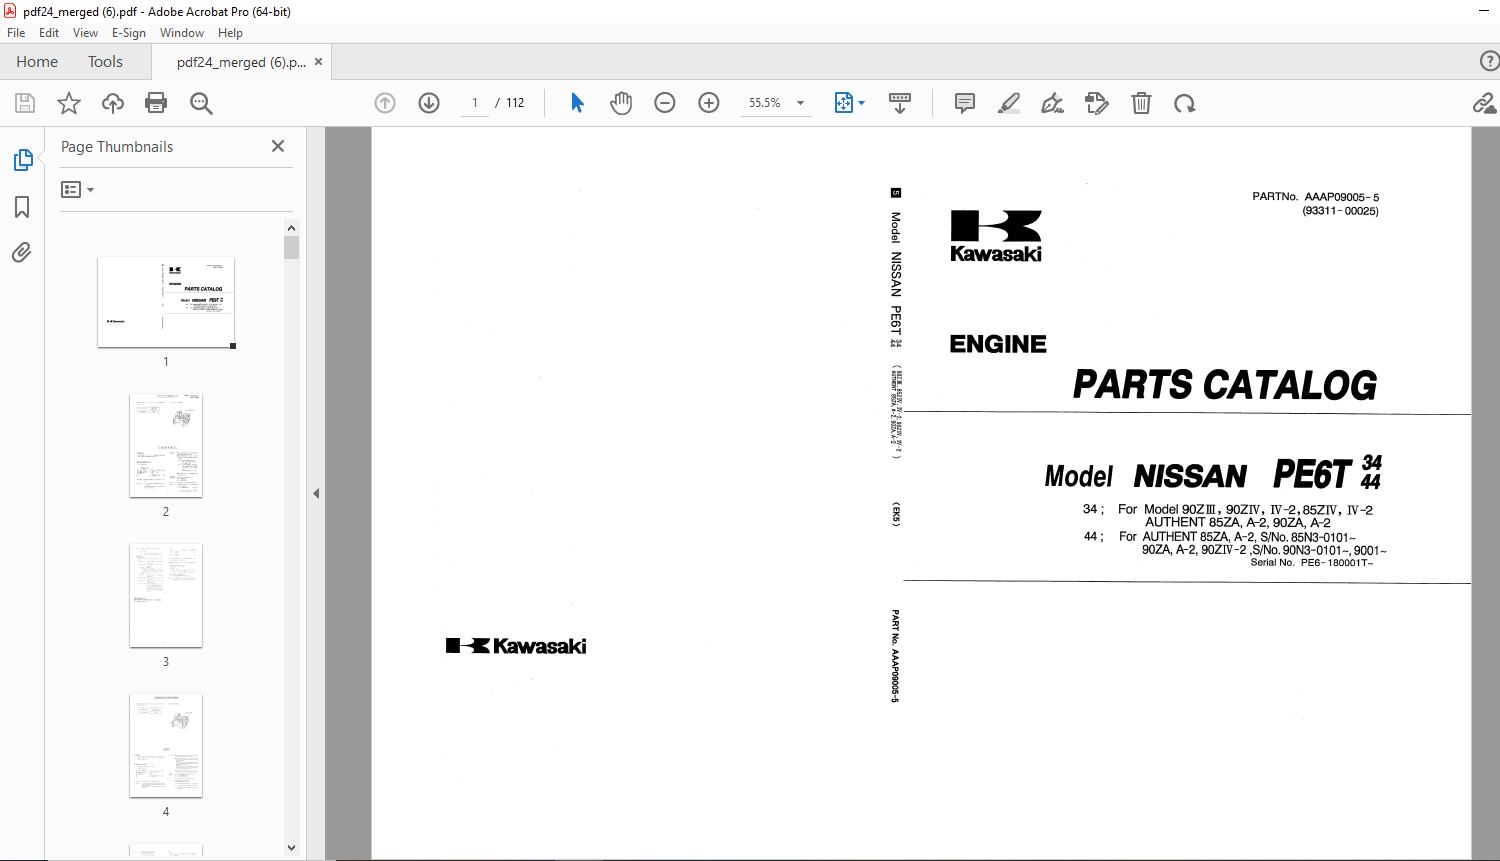The image size is (1500, 861).
Task: Click the PARTNo. AAAP09005-5 text
Action: coord(1316,197)
